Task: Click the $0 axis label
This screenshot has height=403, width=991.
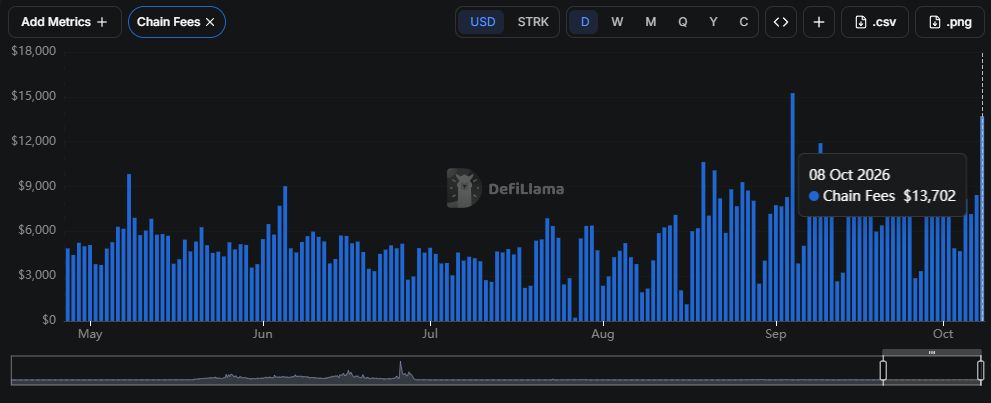Action: click(47, 320)
